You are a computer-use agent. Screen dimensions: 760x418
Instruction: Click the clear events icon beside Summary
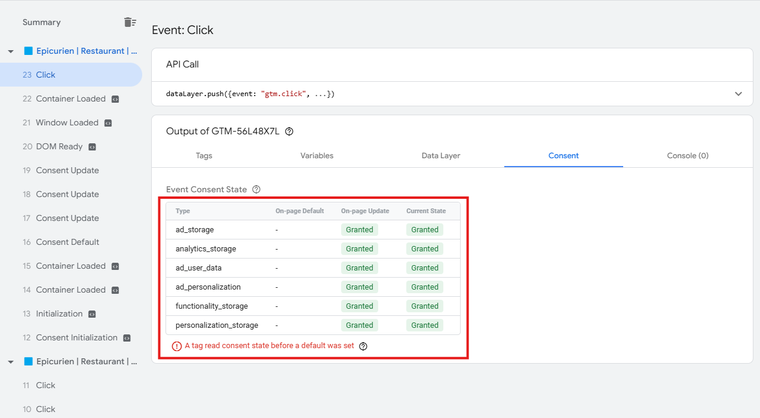[130, 22]
